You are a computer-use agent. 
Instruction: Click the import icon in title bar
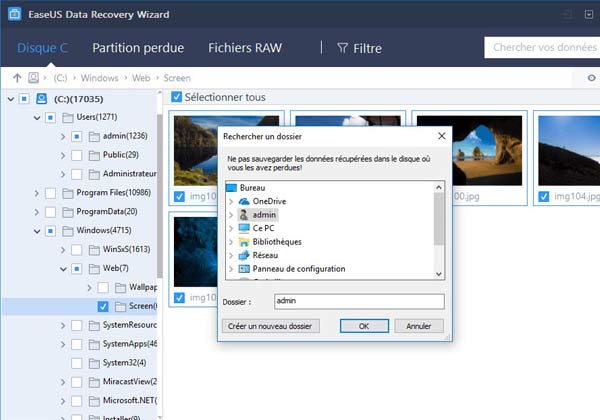(x=567, y=15)
